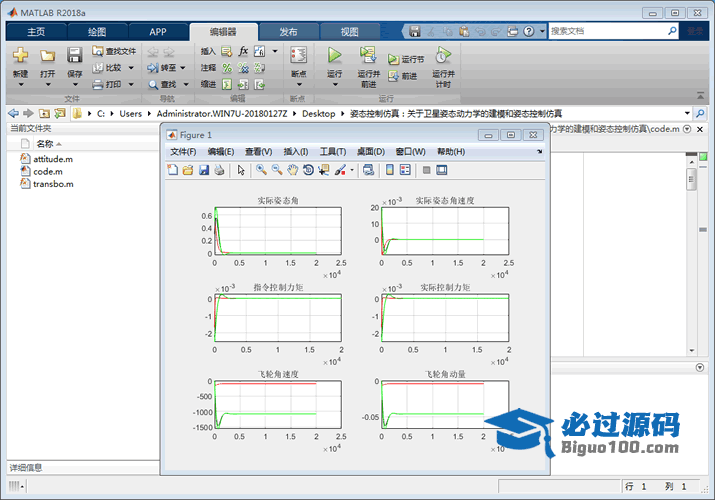Click the insert function fx icon
715x500 pixels.
coord(244,51)
